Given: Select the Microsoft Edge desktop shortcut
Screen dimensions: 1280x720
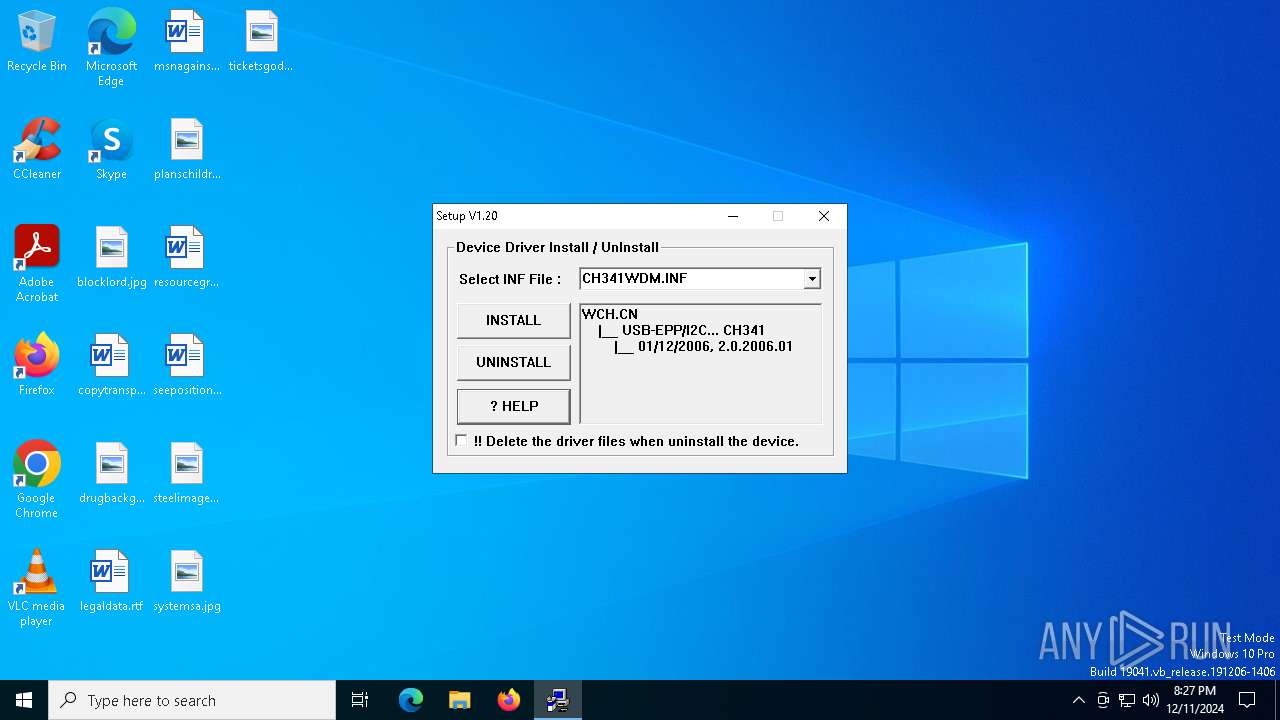Looking at the screenshot, I should click(x=111, y=48).
